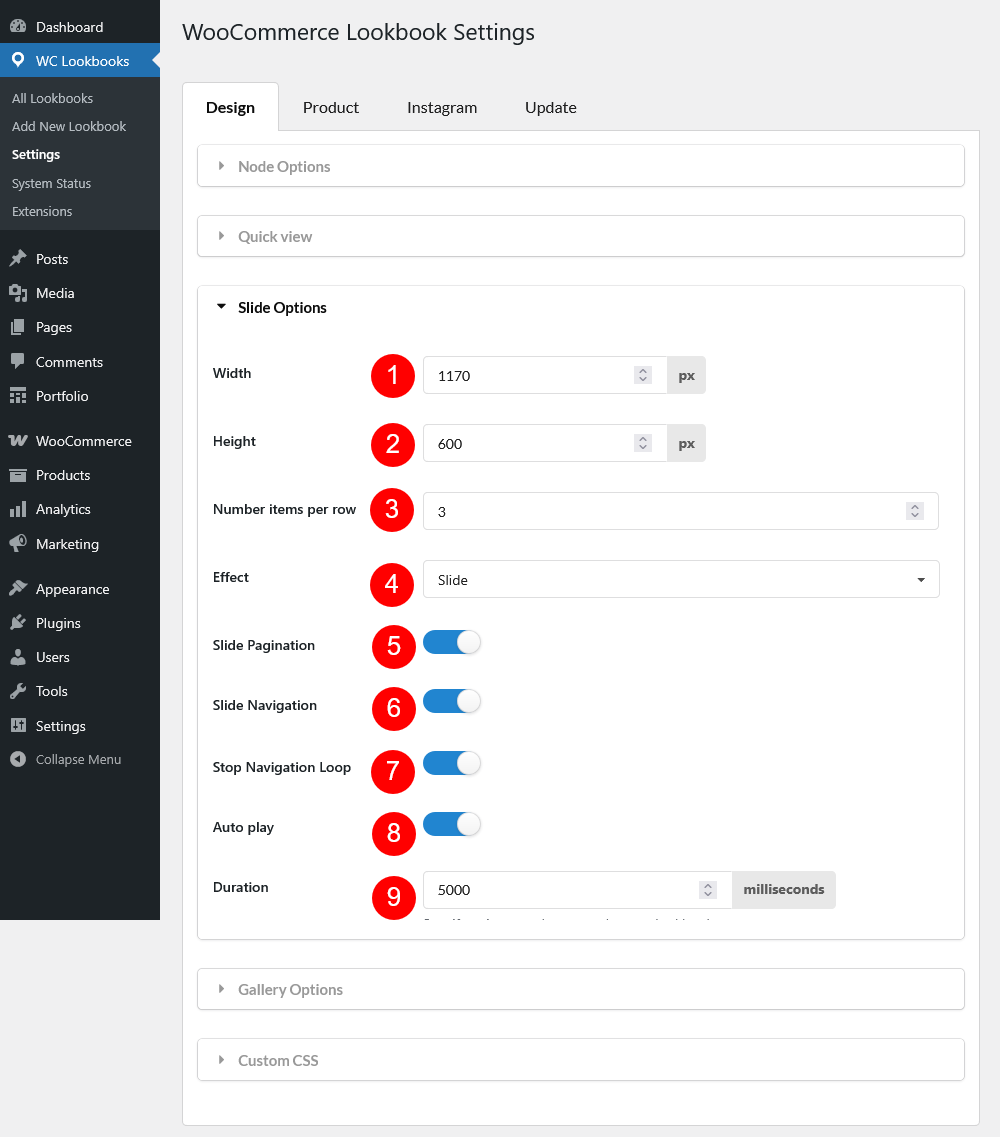Click the Width field stepper arrows
The image size is (1000, 1137).
(x=642, y=375)
